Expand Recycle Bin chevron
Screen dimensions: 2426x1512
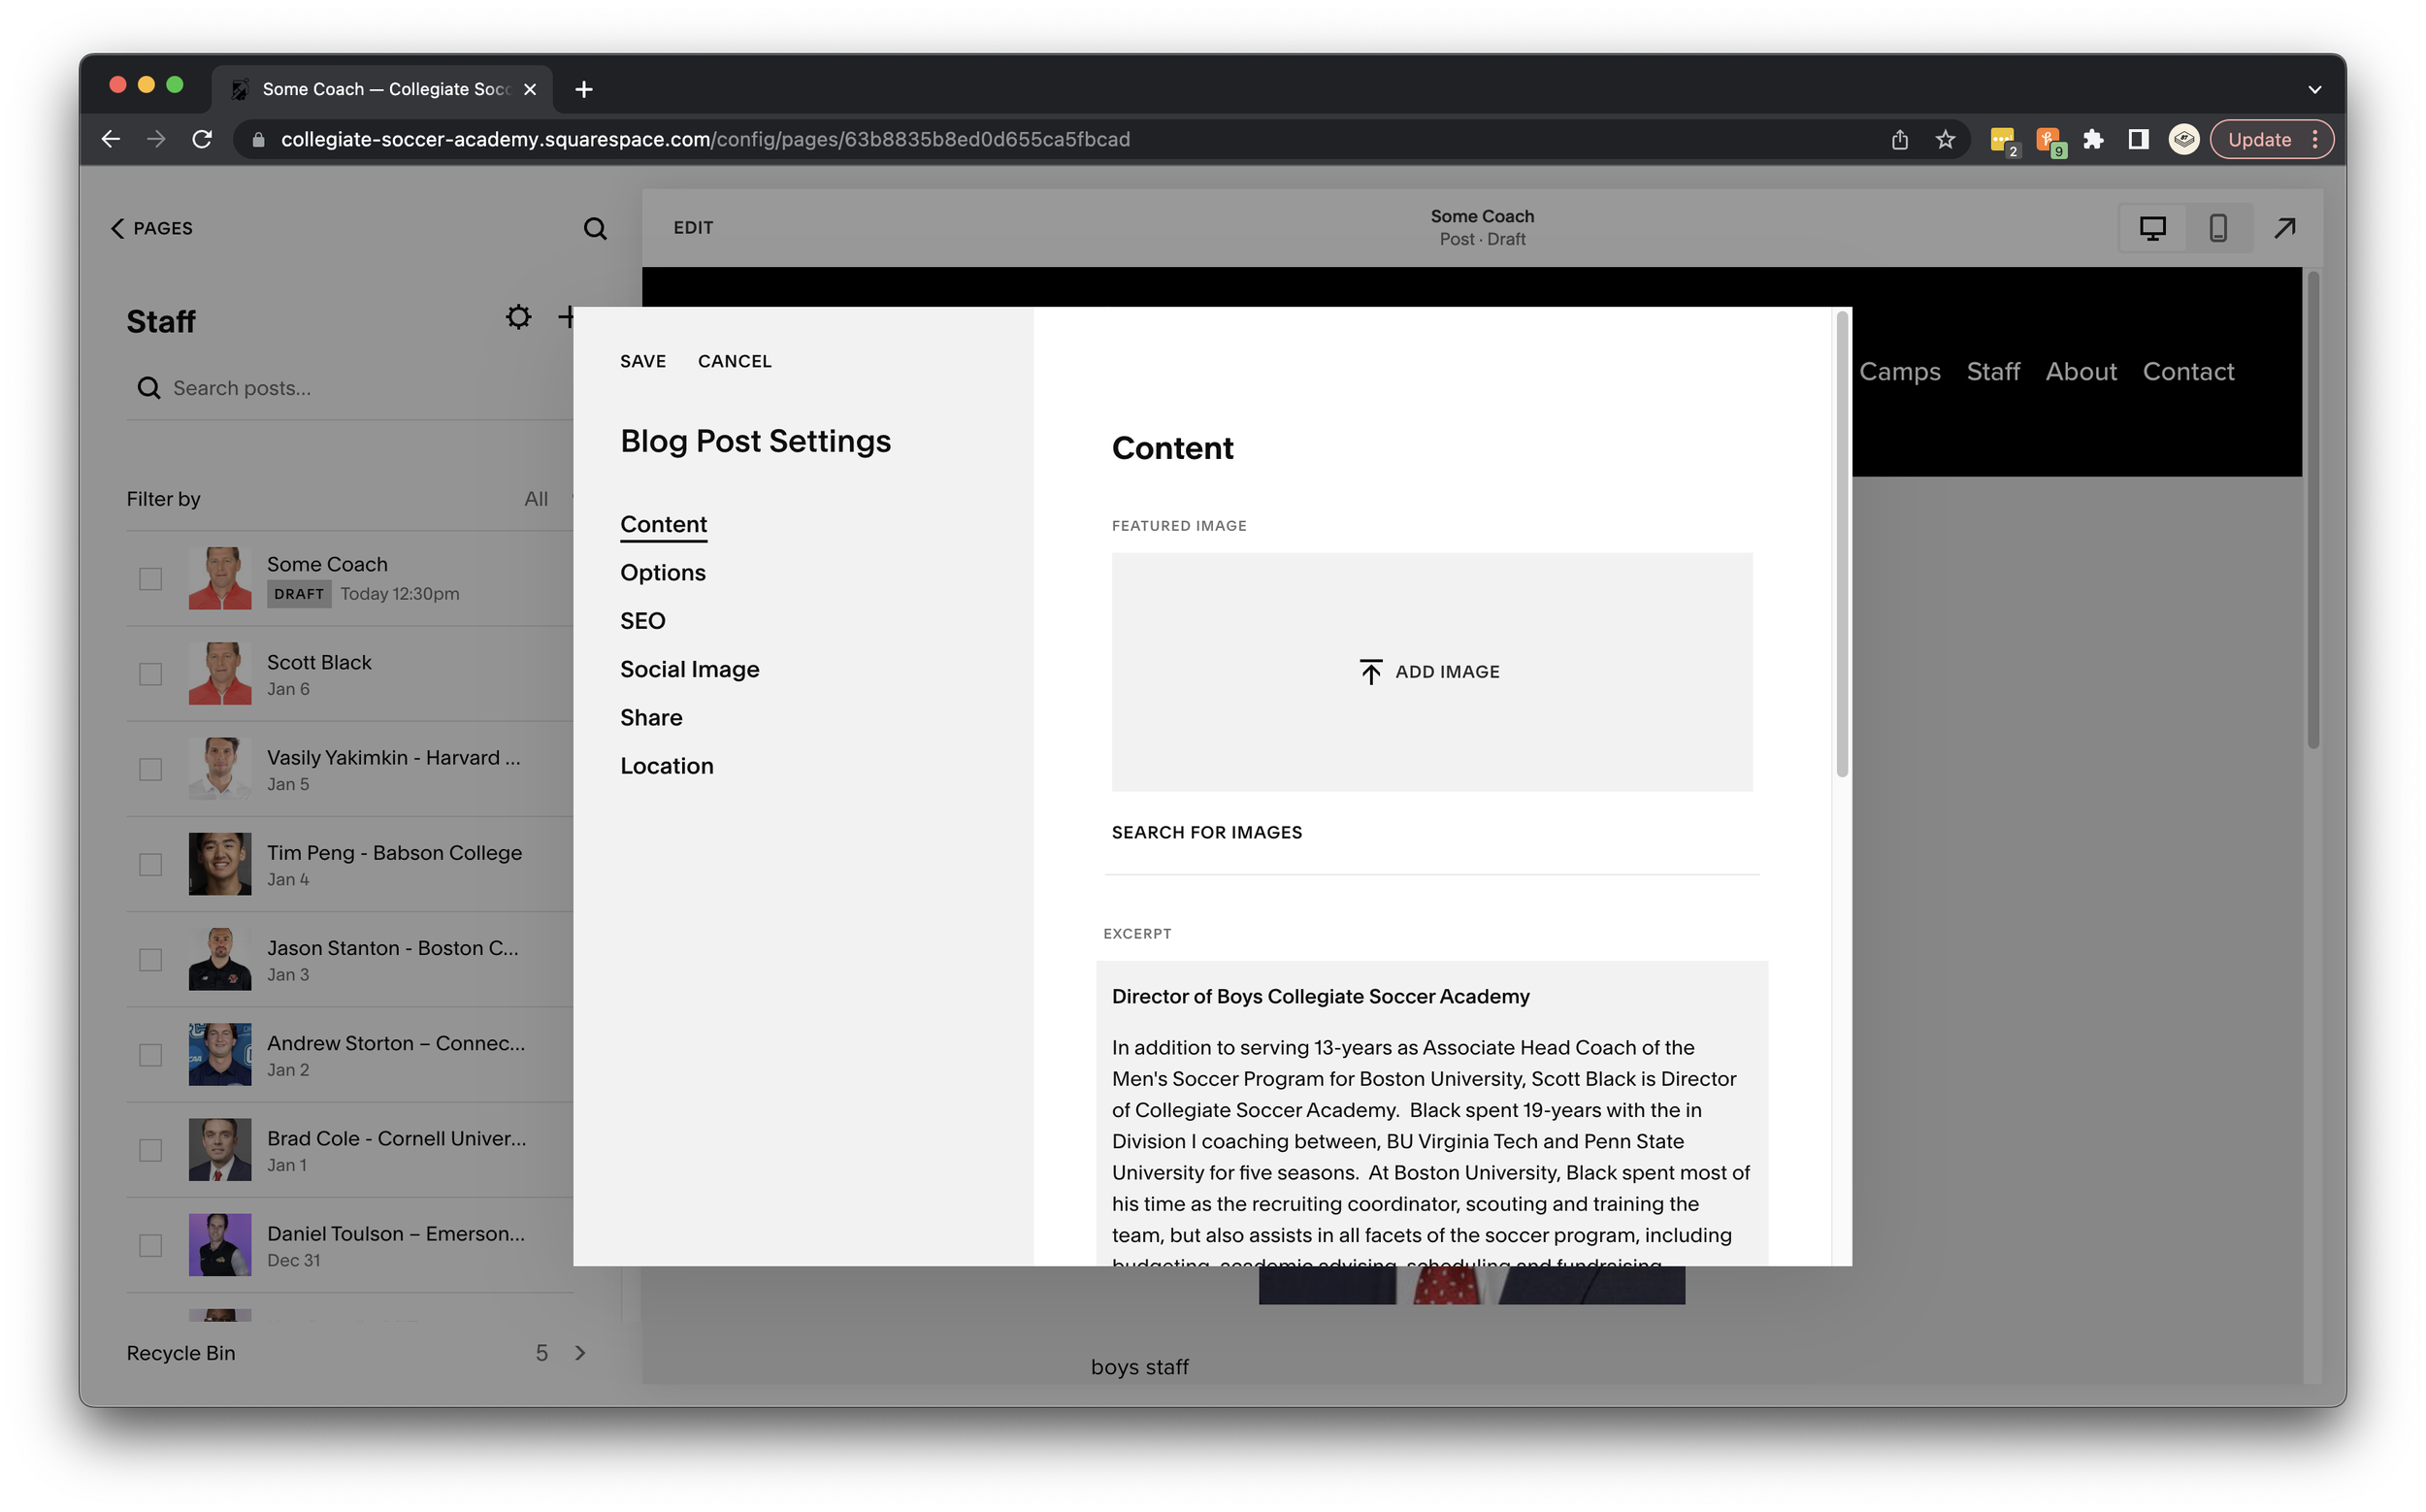(580, 1353)
